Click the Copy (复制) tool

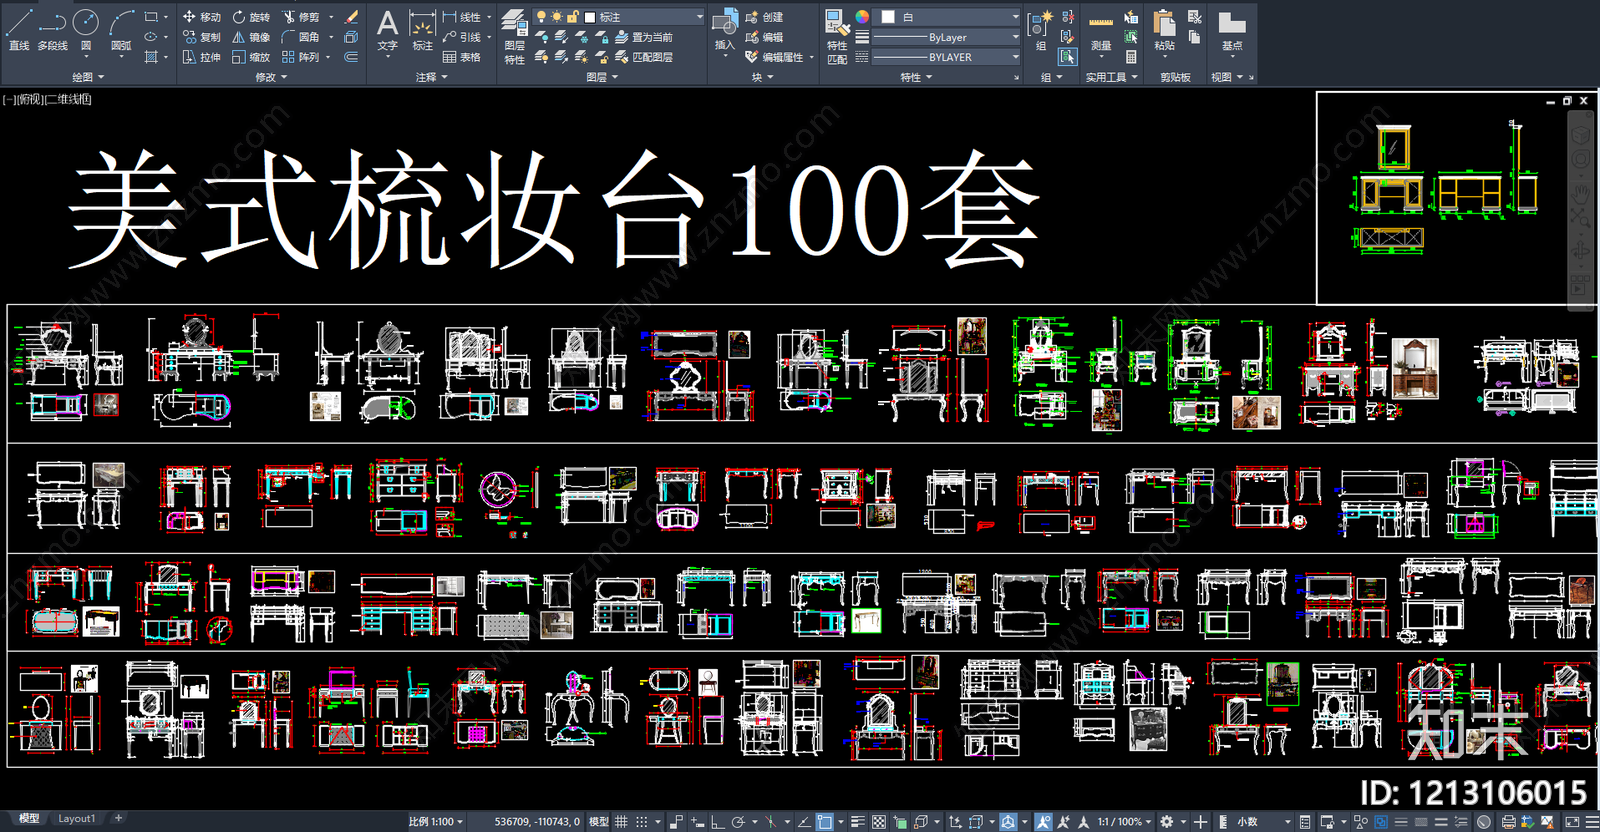pyautogui.click(x=201, y=37)
